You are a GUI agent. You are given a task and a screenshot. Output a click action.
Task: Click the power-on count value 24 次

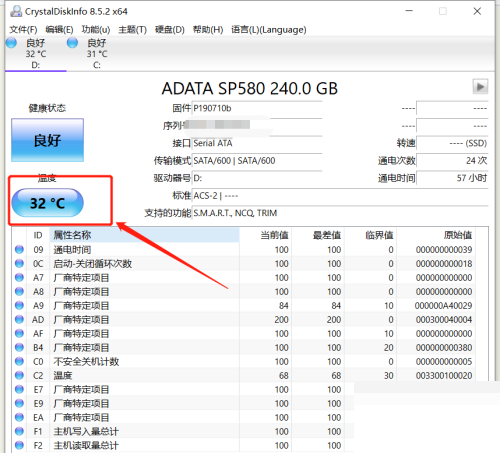(x=452, y=161)
